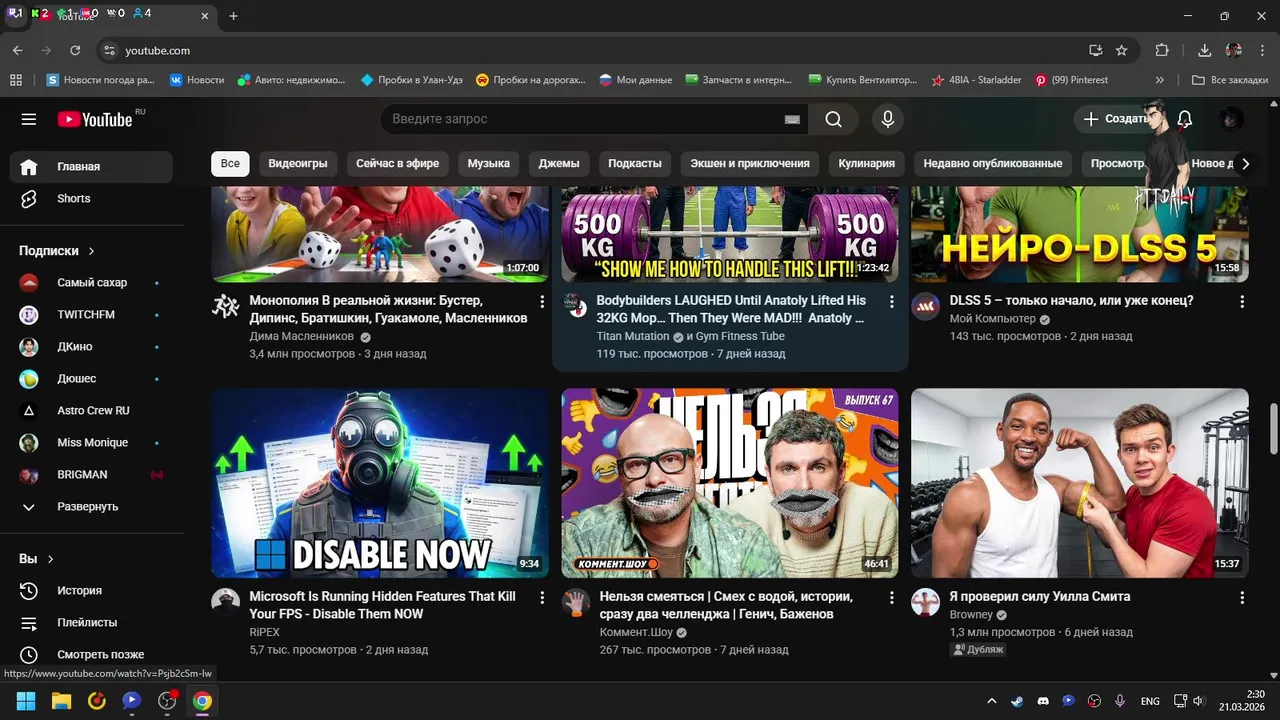Select the Музыка filter chip
1280x720 pixels.
[489, 163]
